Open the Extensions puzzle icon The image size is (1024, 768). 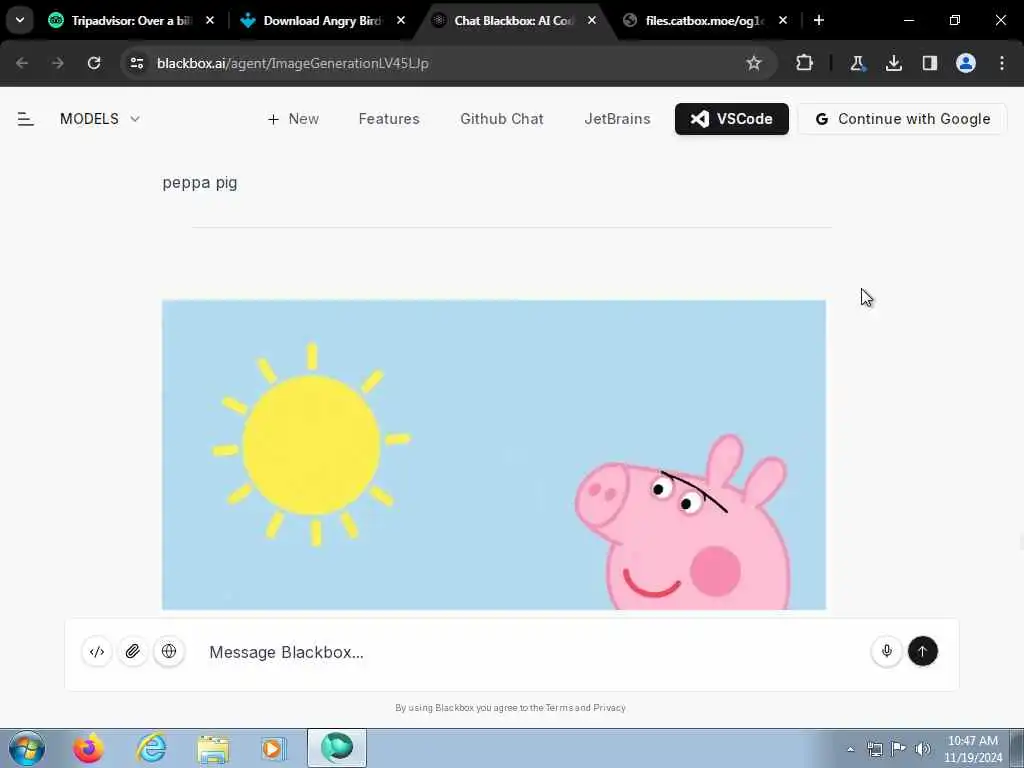click(805, 63)
